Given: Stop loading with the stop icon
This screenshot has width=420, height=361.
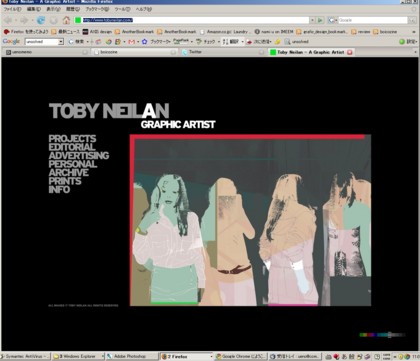Looking at the screenshot, I should (x=54, y=20).
